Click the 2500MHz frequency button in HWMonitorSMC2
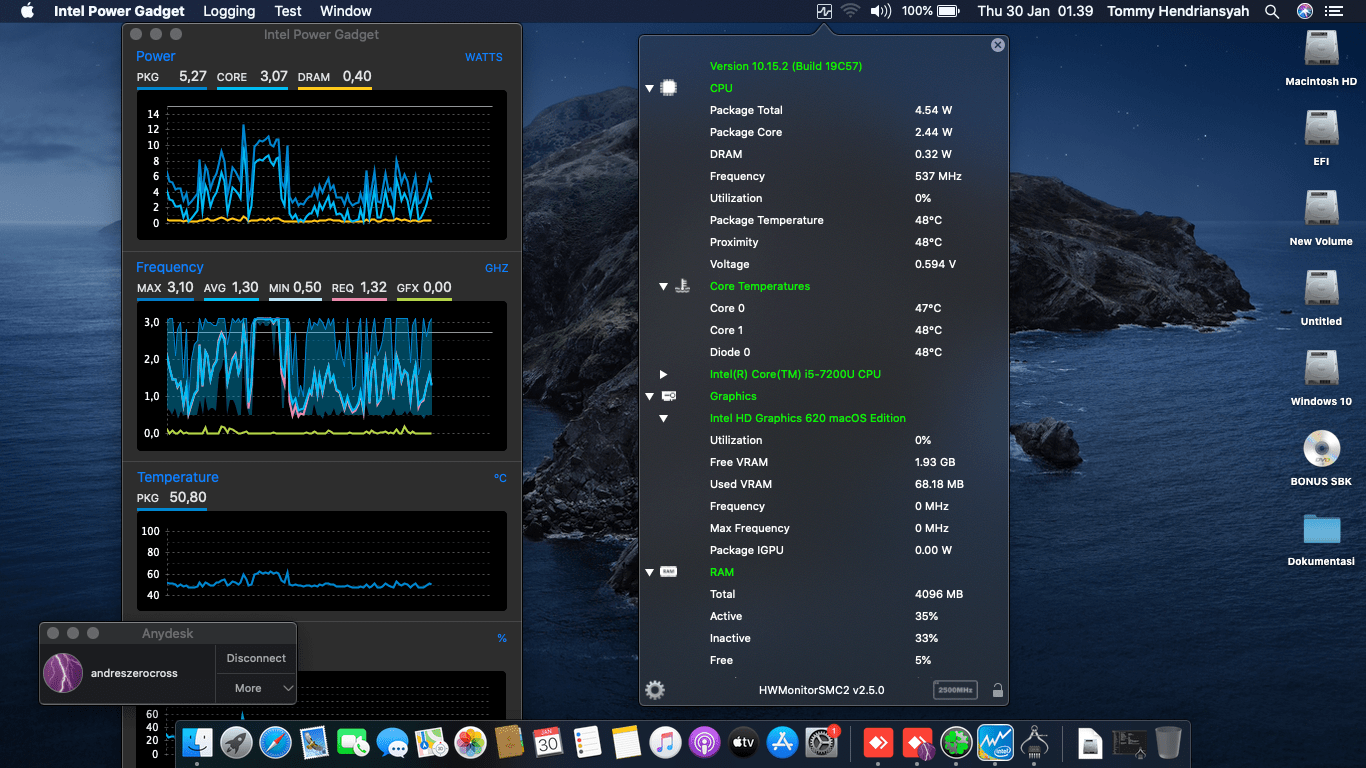This screenshot has height=768, width=1366. pyautogui.click(x=955, y=690)
